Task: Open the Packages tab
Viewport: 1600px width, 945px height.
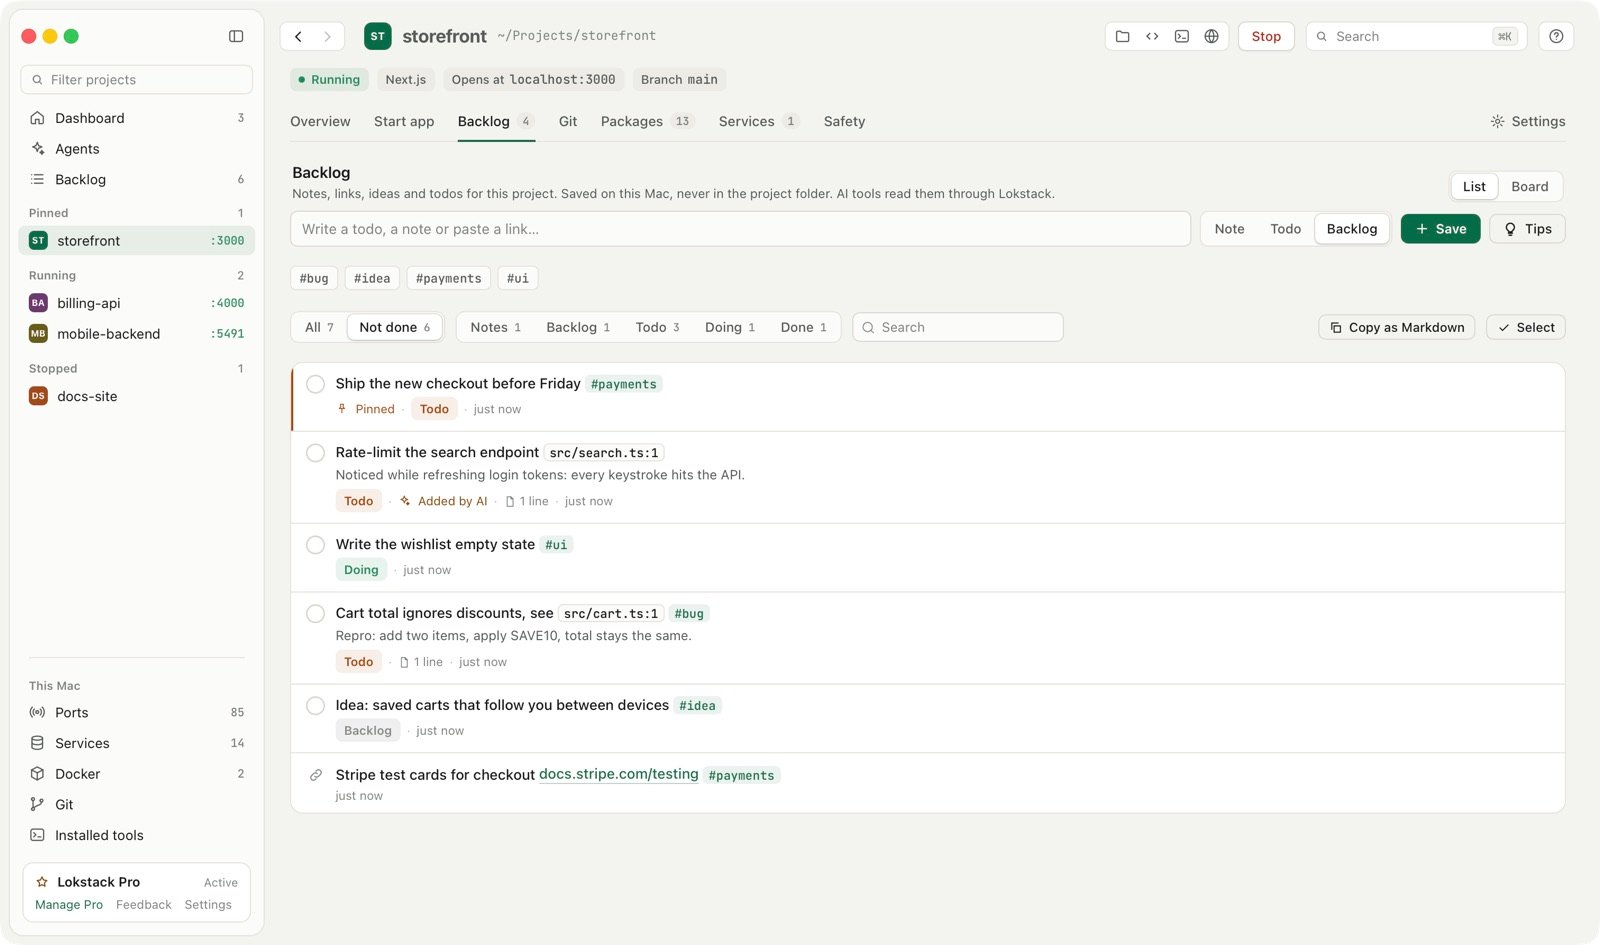Action: point(647,121)
